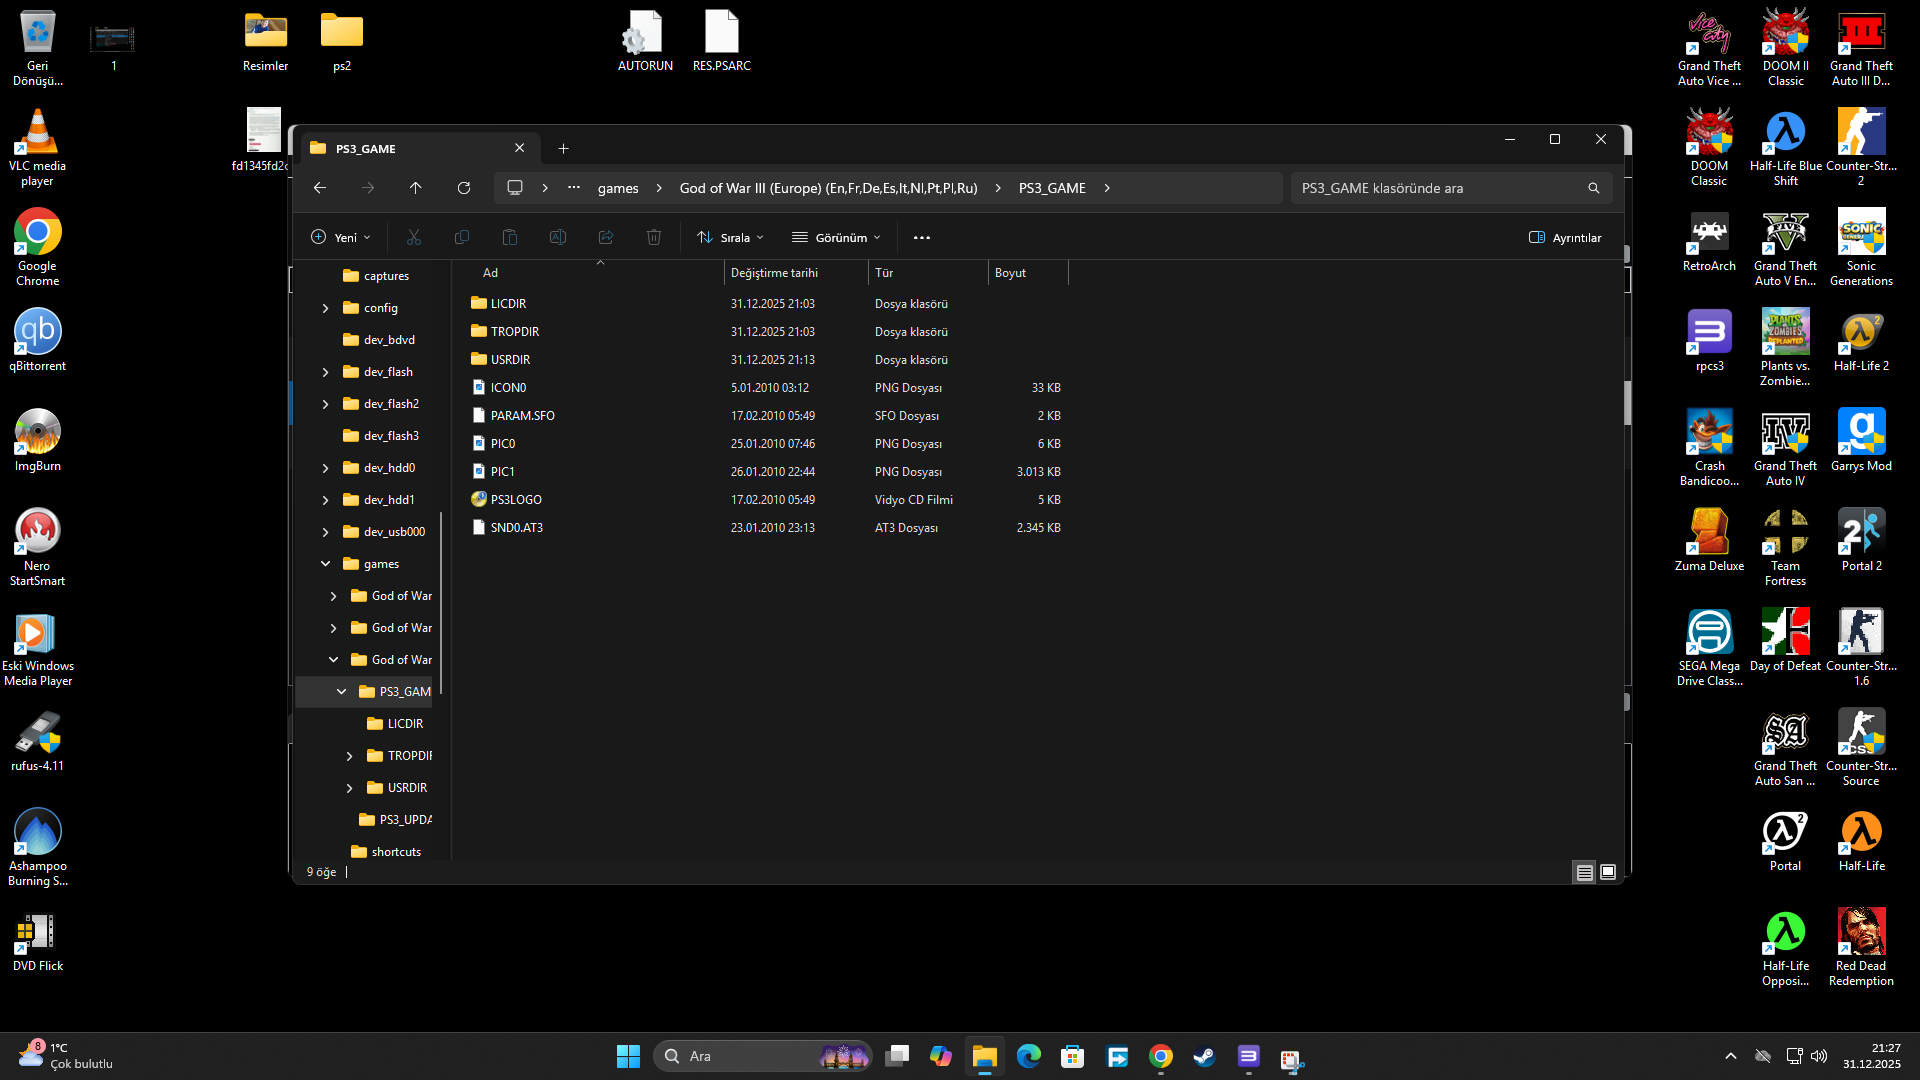Toggle the Ayrıntılar details pane
The width and height of the screenshot is (1920, 1080).
[x=1565, y=238]
